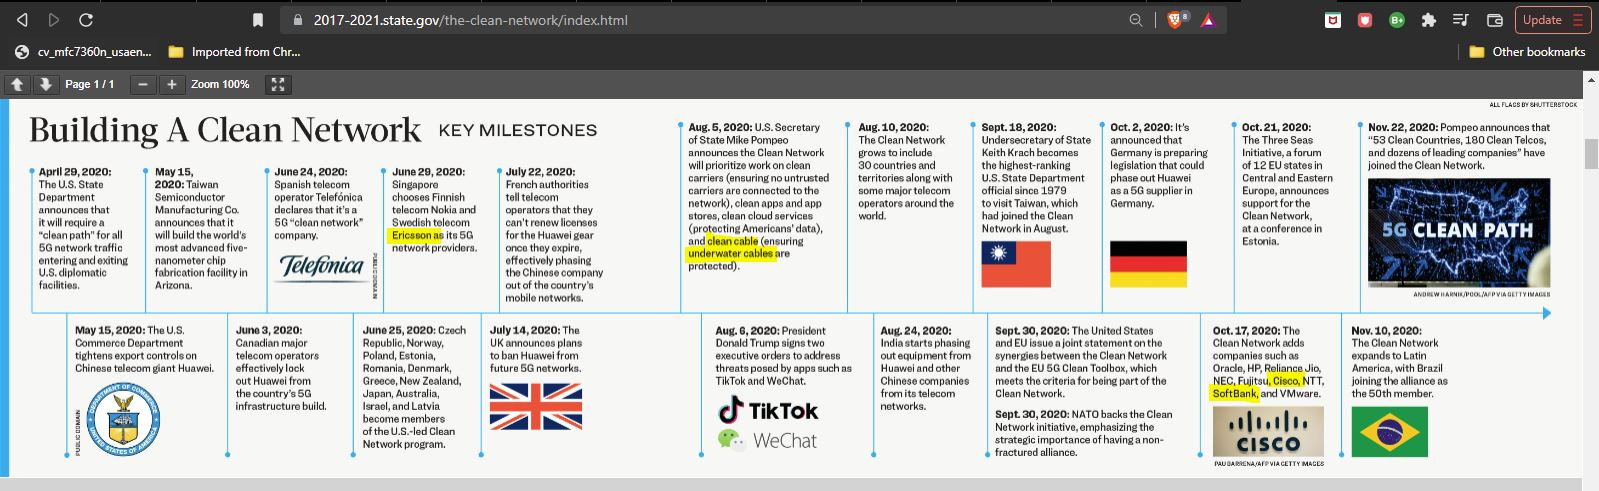
Task: Click the Telefónica logo
Action: point(320,266)
